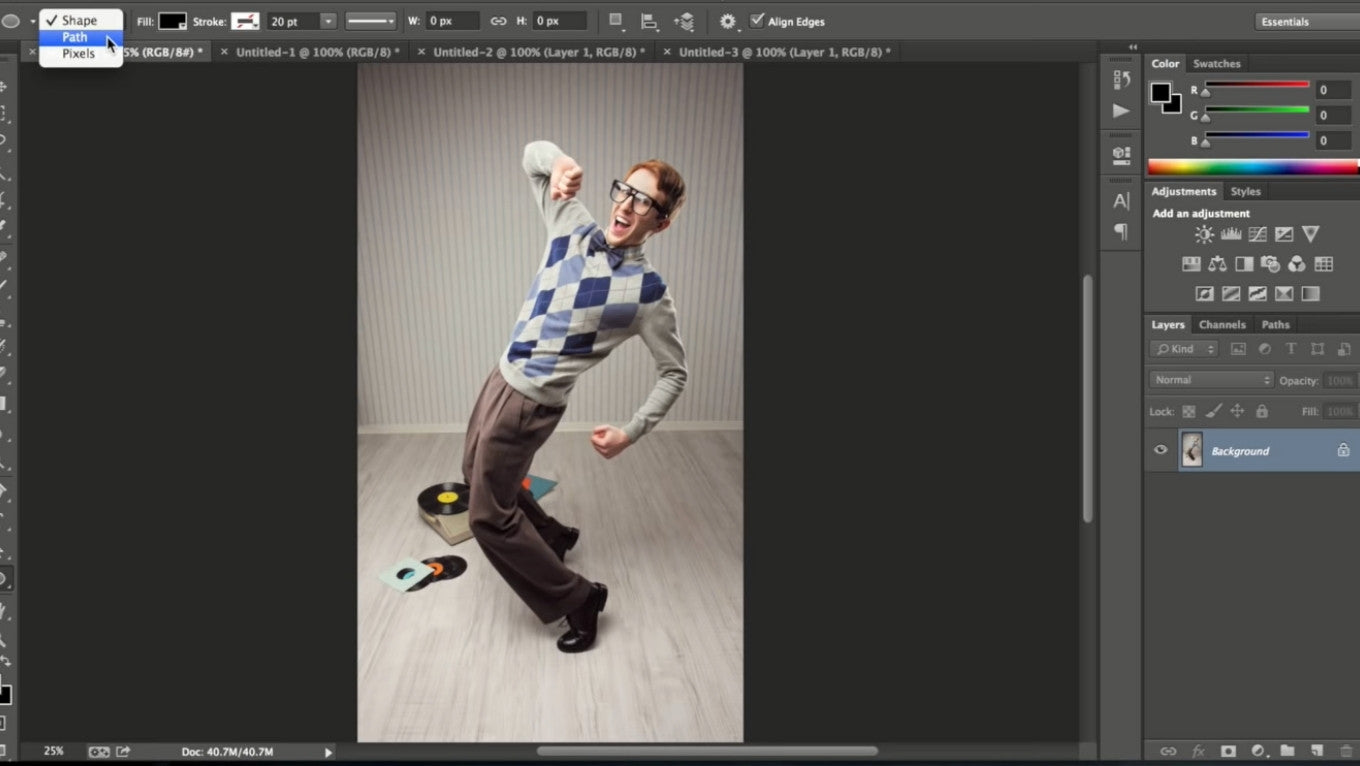Close the Untitled-1 document tab
Screen dimensions: 1360x766
click(x=224, y=52)
